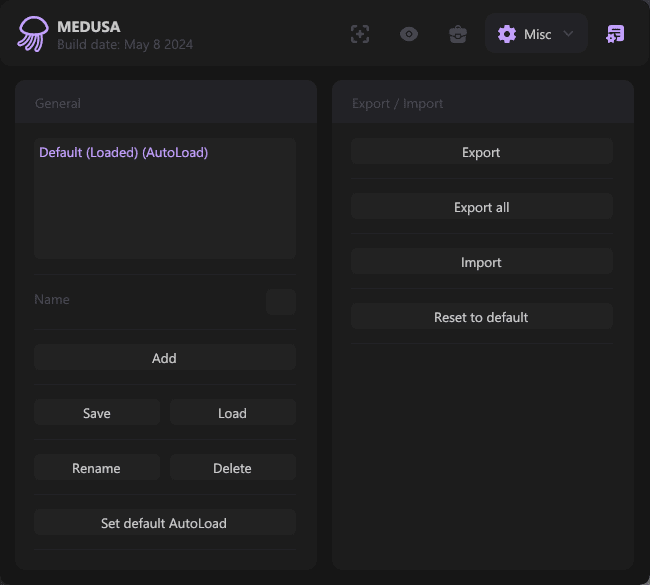The image size is (650, 585).
Task: Open the configs tab icon at far right
Action: click(x=615, y=34)
